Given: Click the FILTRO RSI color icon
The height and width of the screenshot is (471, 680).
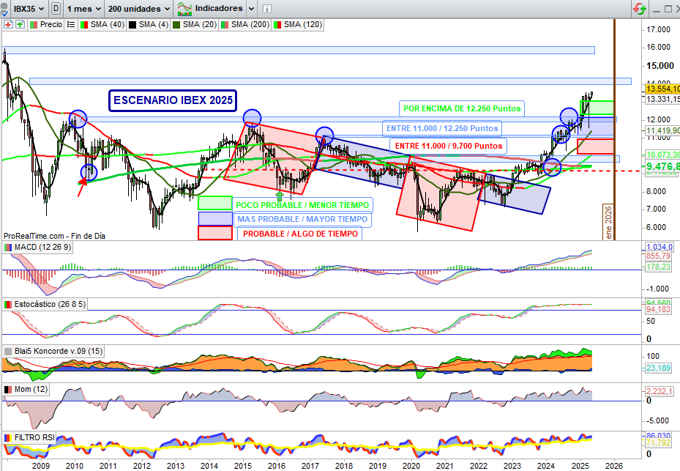Looking at the screenshot, I should 8,438.
